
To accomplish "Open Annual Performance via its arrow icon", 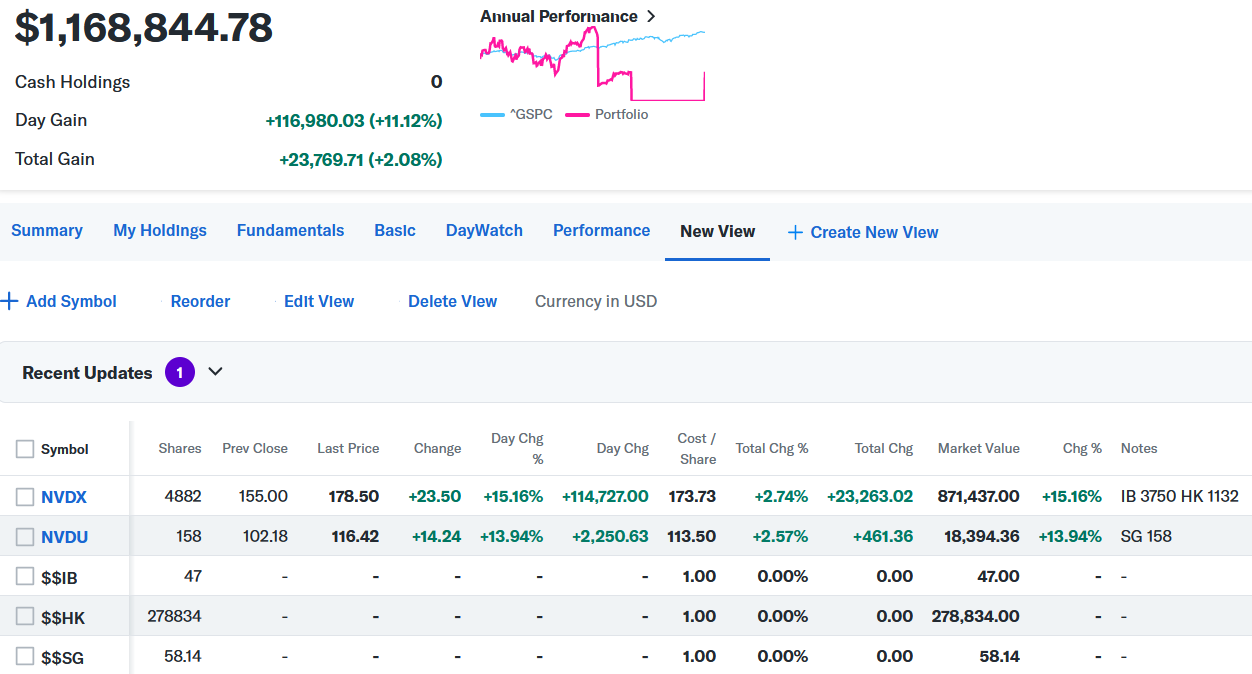I will click(651, 16).
